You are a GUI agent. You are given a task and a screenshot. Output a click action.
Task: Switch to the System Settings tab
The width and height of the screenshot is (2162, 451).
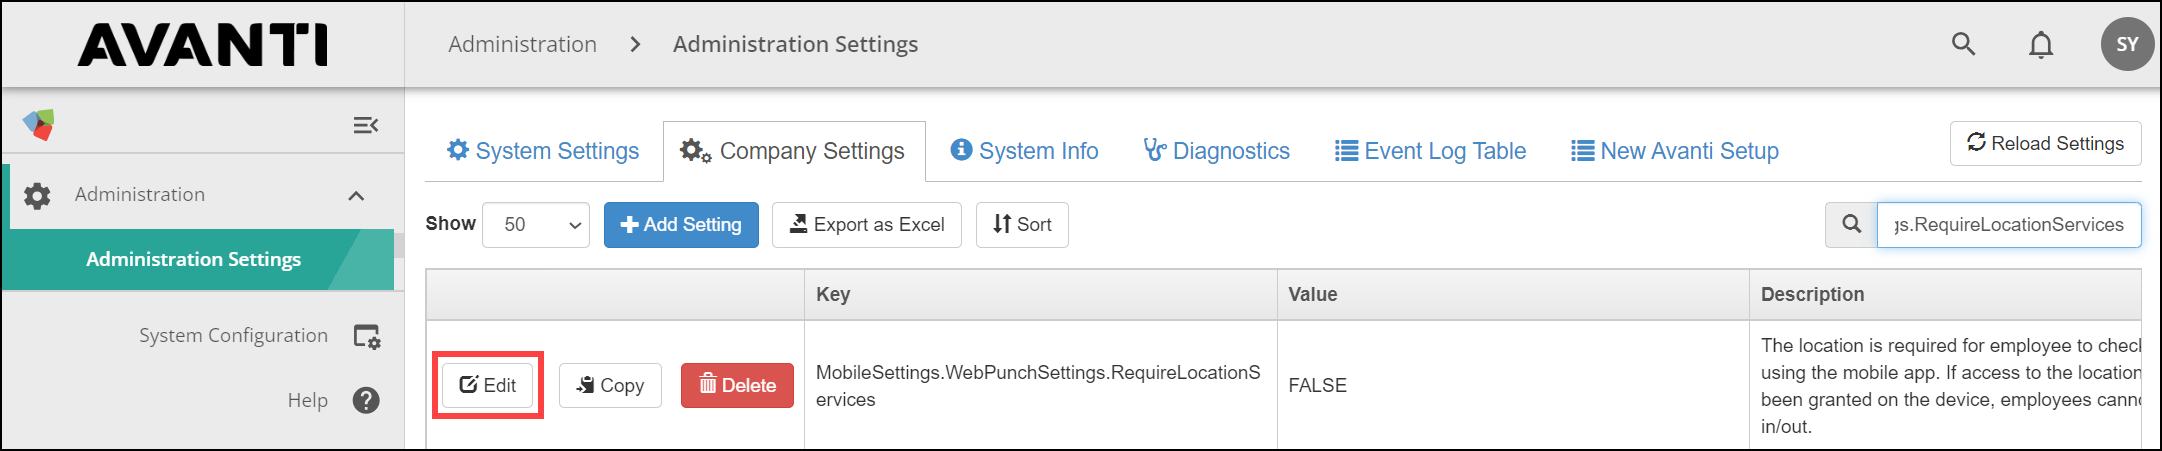pos(543,151)
